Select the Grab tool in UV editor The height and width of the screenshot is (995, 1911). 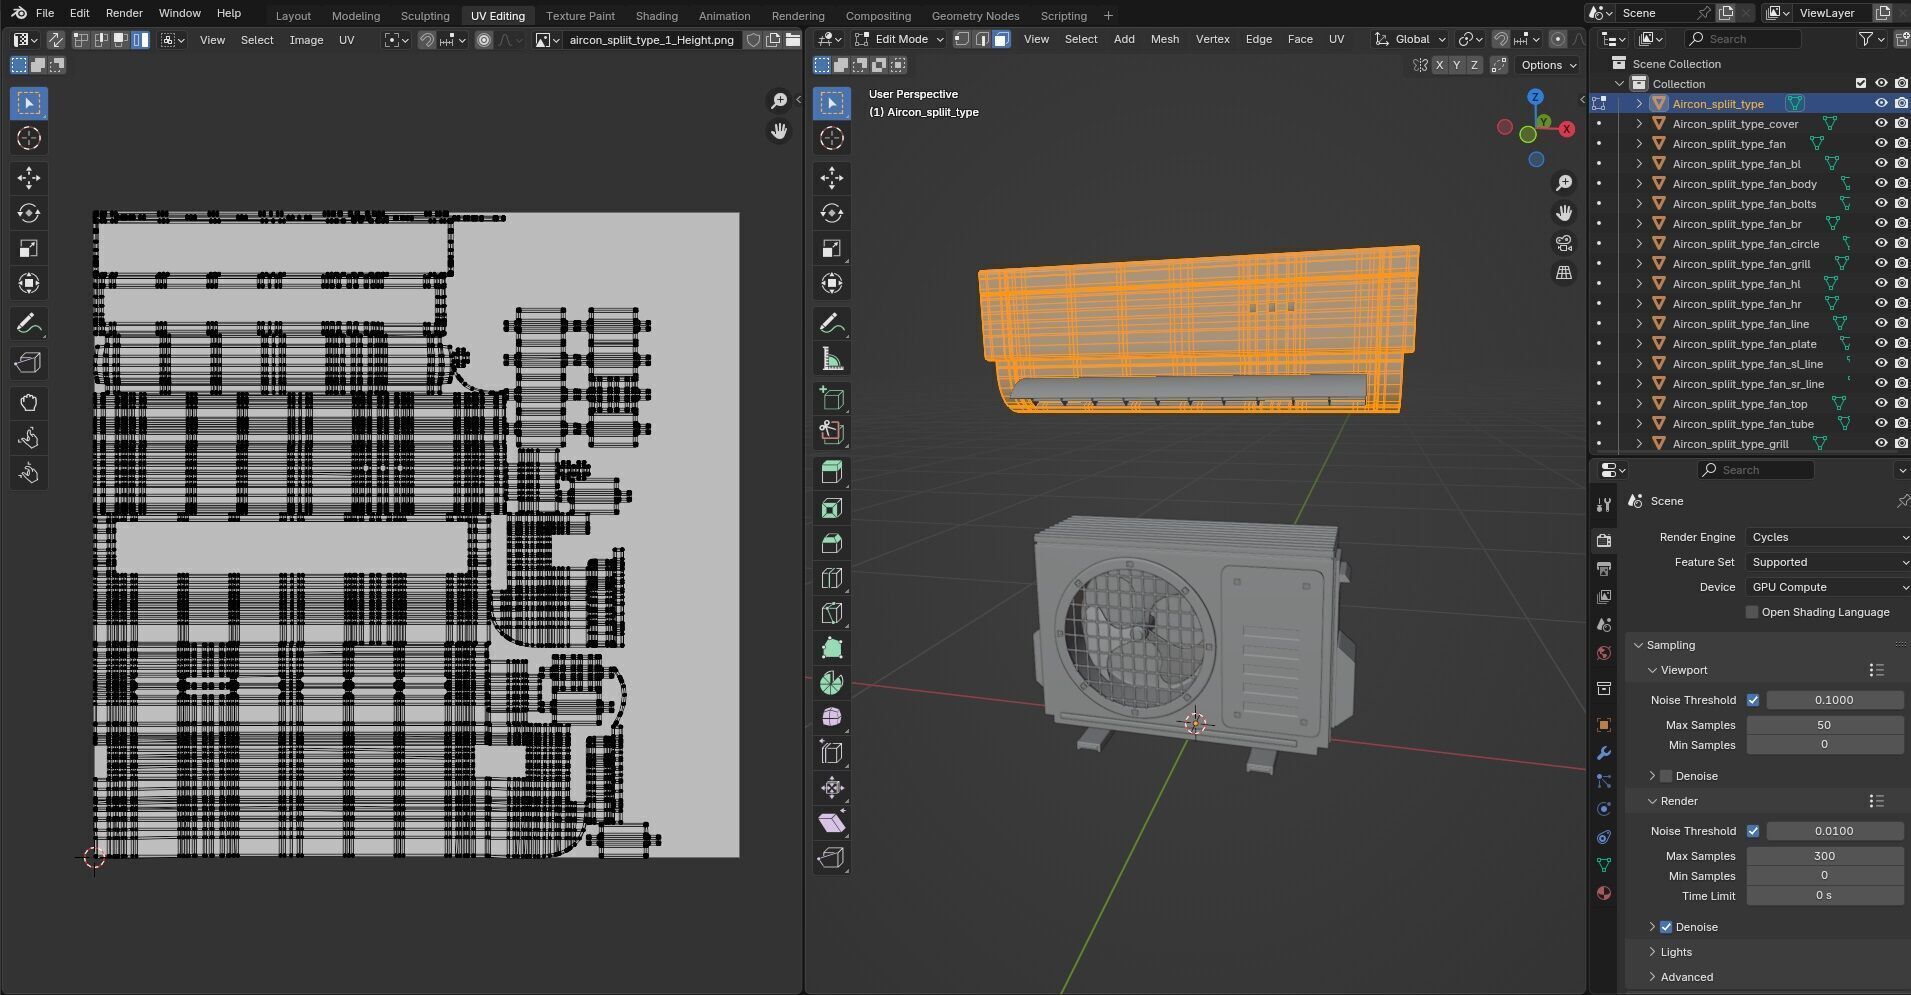pyautogui.click(x=29, y=403)
